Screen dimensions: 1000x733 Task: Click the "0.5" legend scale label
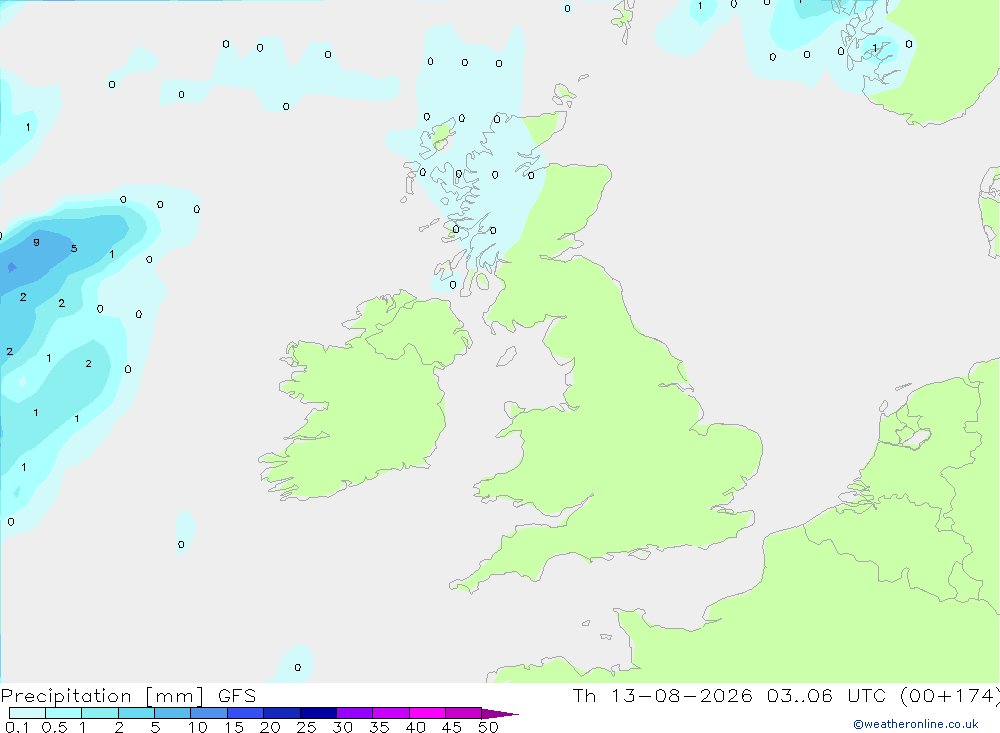pos(54,727)
